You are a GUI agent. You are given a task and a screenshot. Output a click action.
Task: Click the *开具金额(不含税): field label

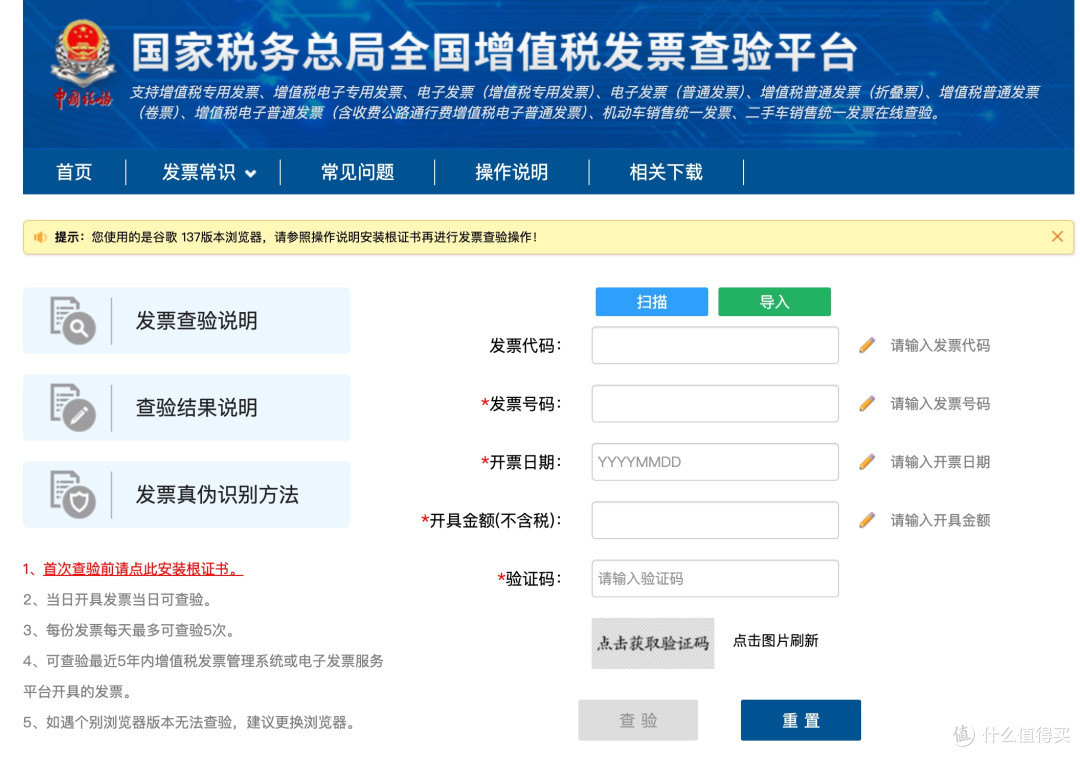pos(491,520)
